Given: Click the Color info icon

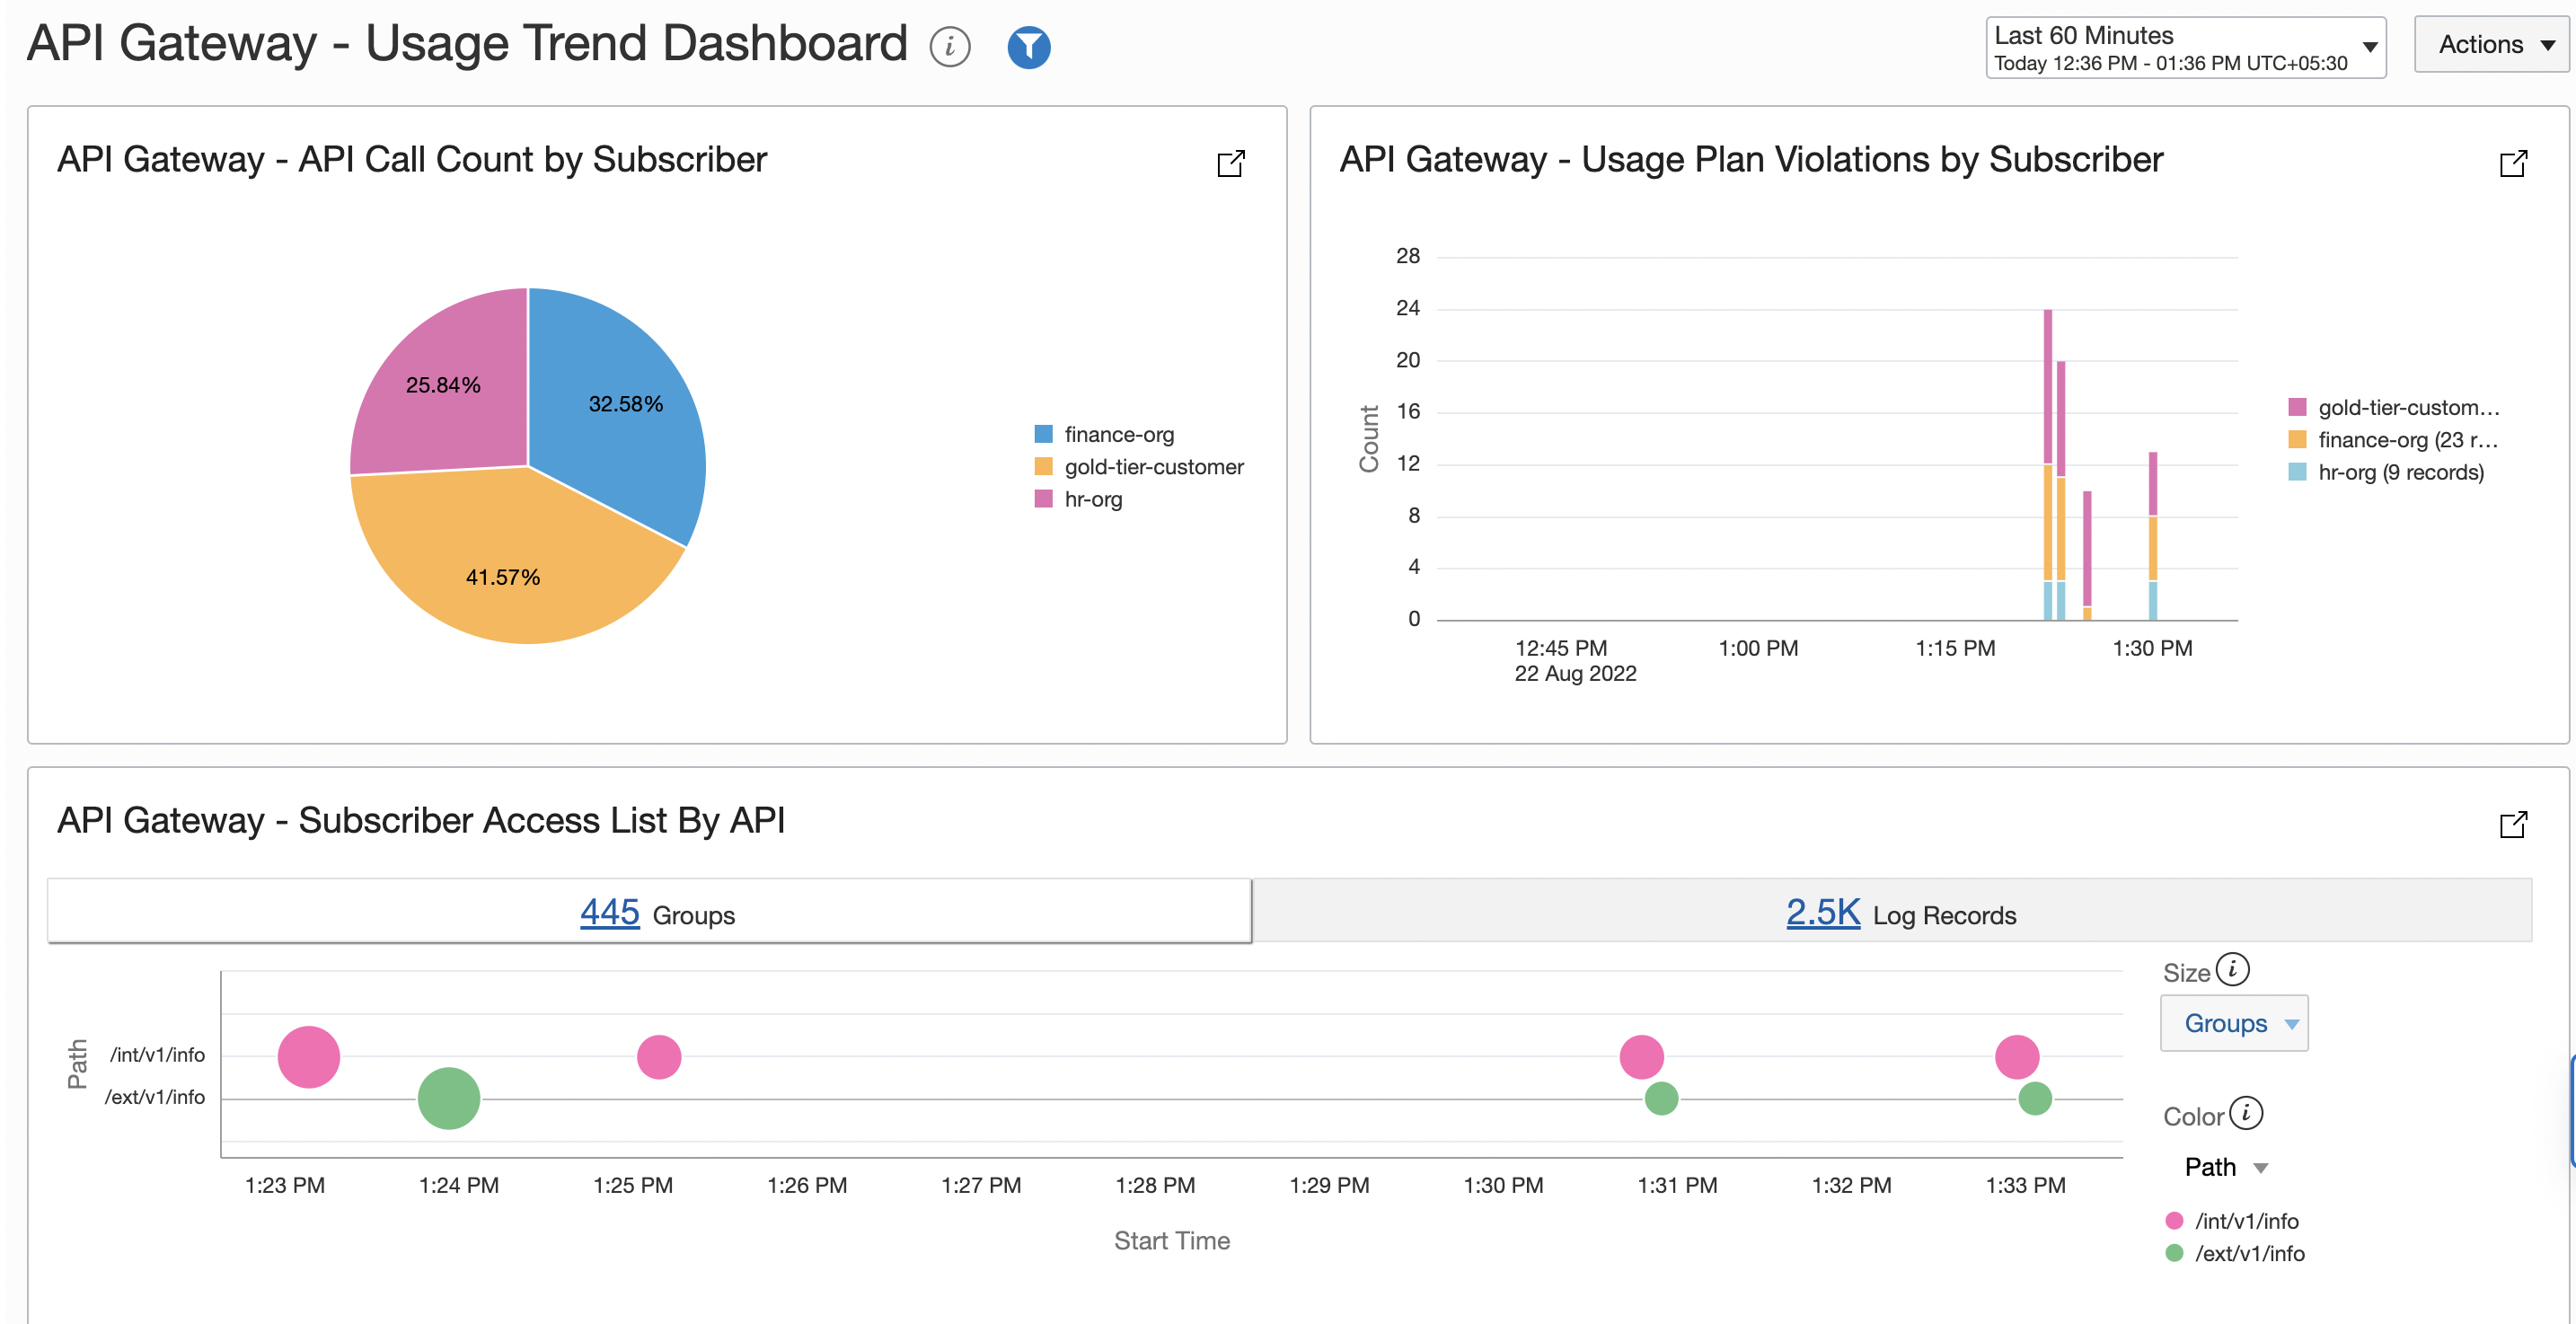Looking at the screenshot, I should click(x=2248, y=1112).
